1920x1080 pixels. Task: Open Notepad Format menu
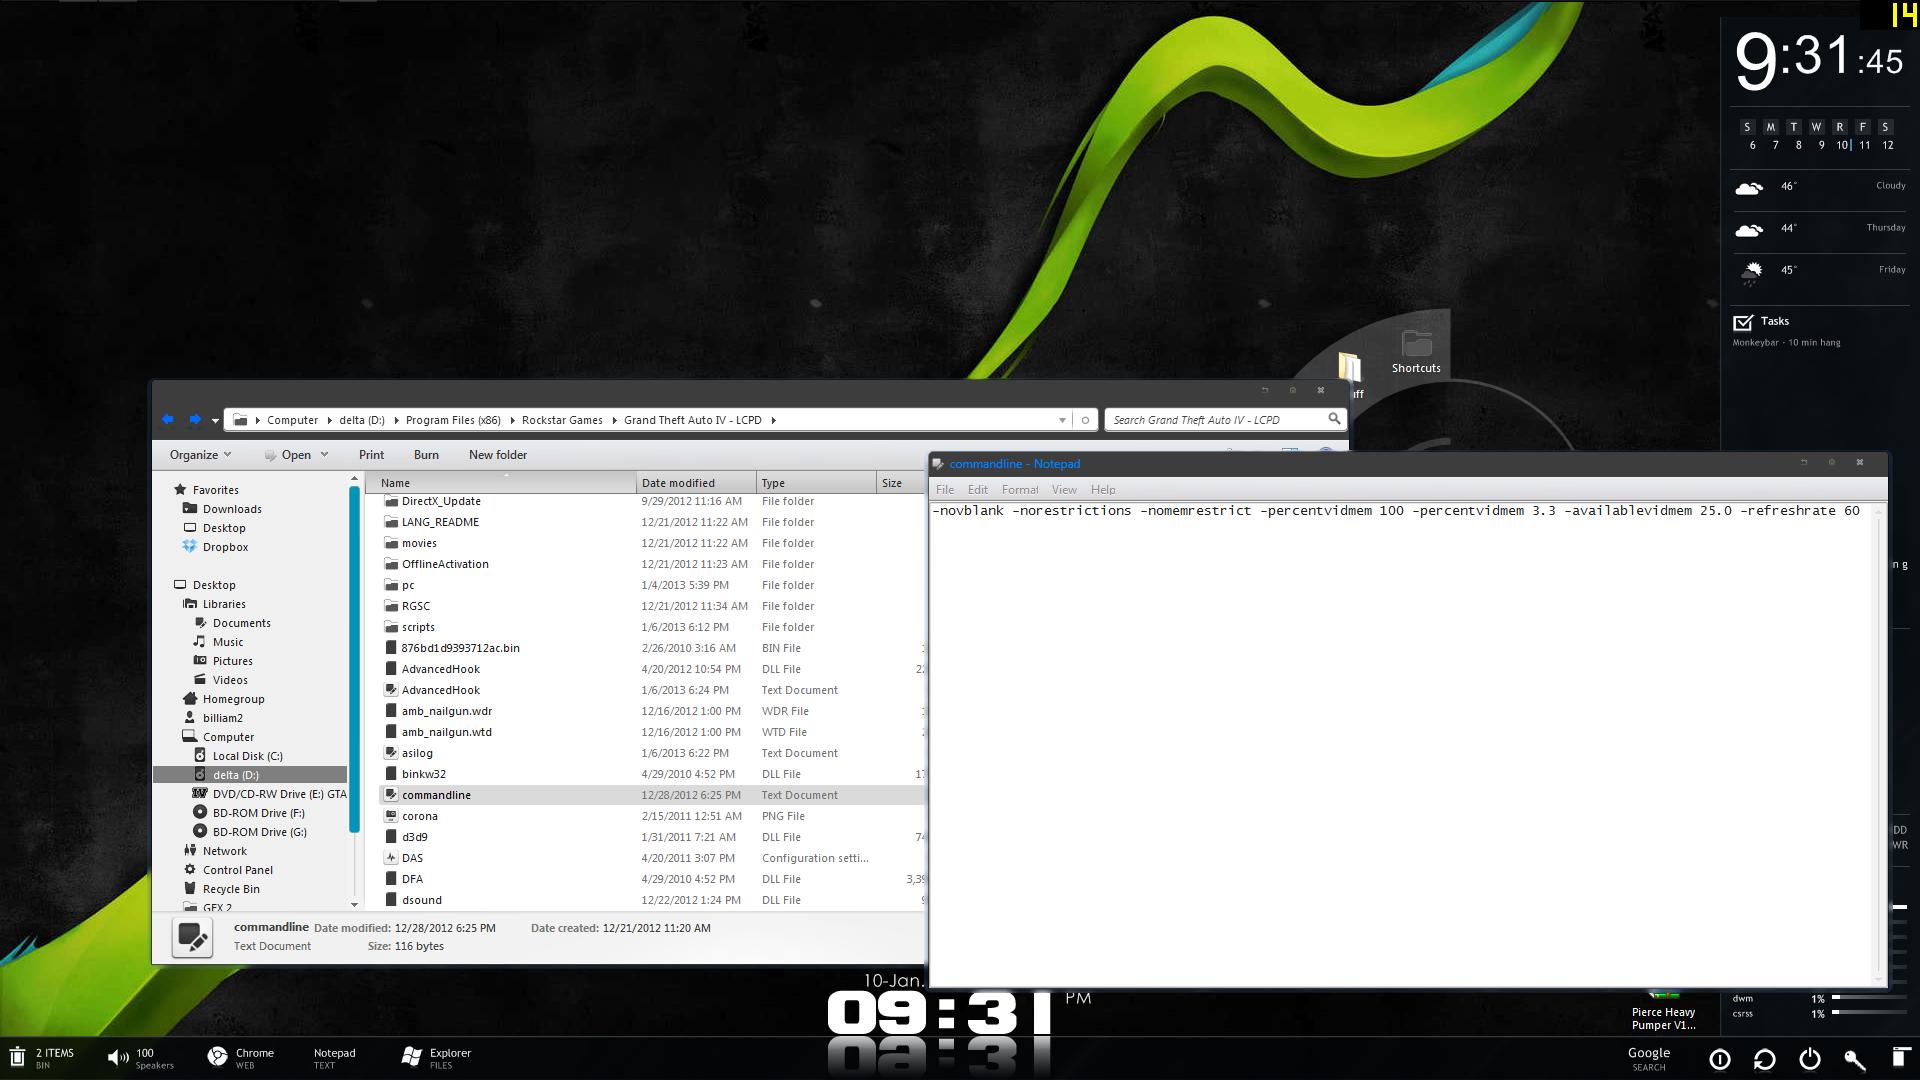coord(1020,490)
